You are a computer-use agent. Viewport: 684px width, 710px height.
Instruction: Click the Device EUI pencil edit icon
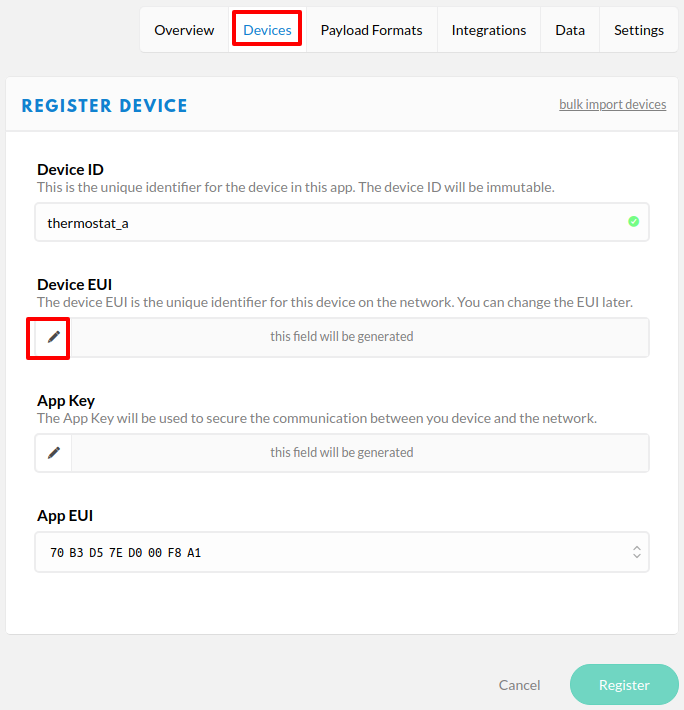[x=54, y=337]
